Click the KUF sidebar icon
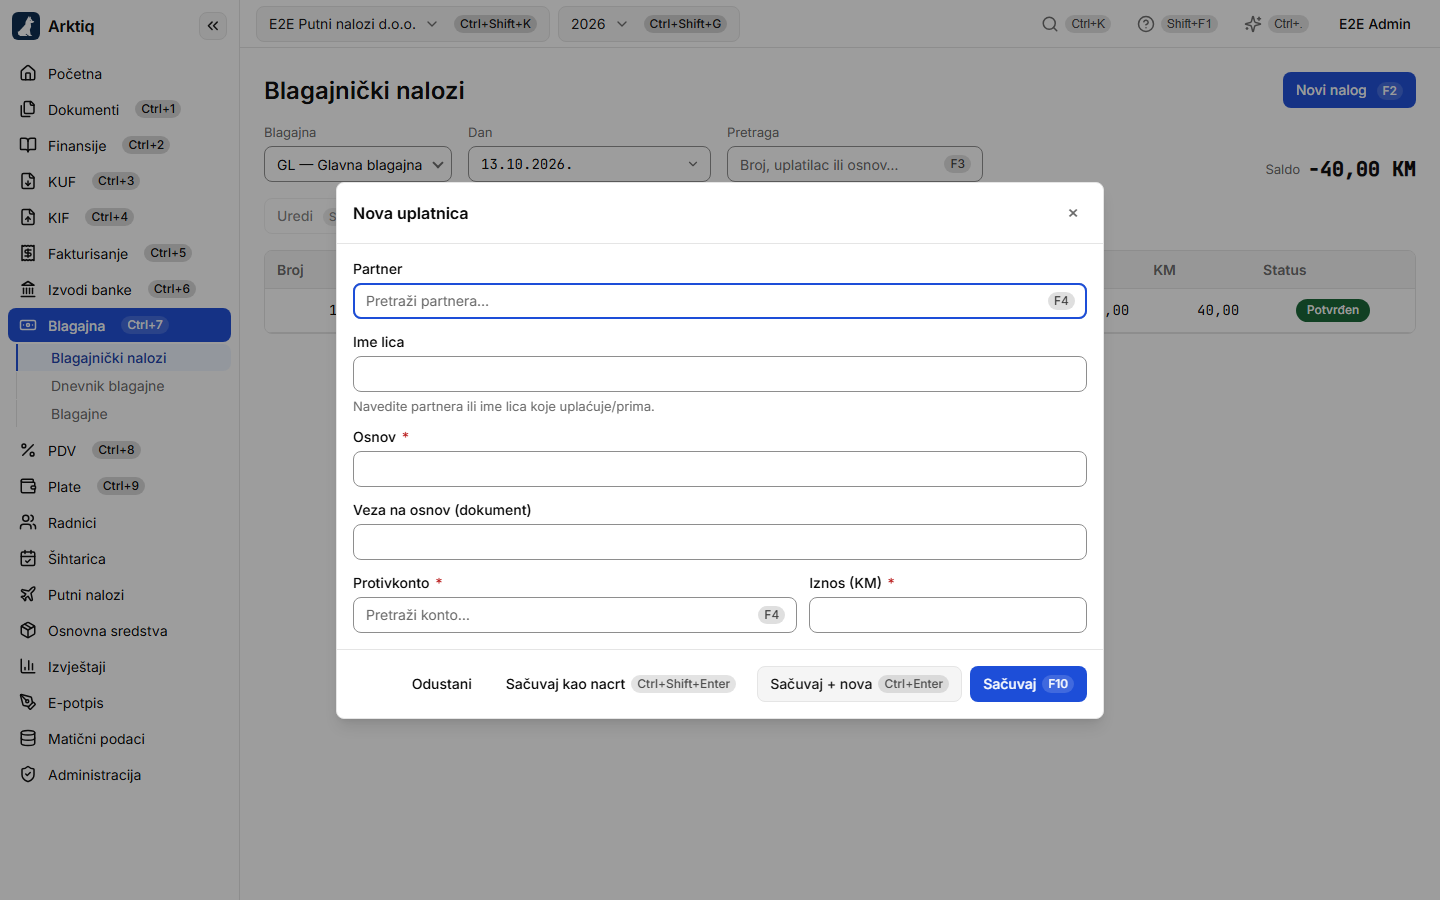Image resolution: width=1440 pixels, height=900 pixels. [28, 181]
